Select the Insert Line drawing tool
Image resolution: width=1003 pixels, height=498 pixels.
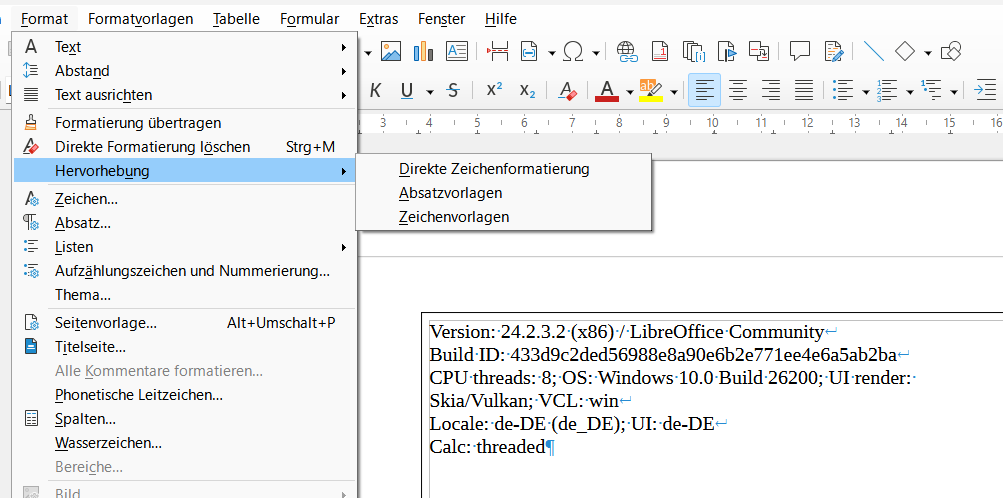click(873, 51)
